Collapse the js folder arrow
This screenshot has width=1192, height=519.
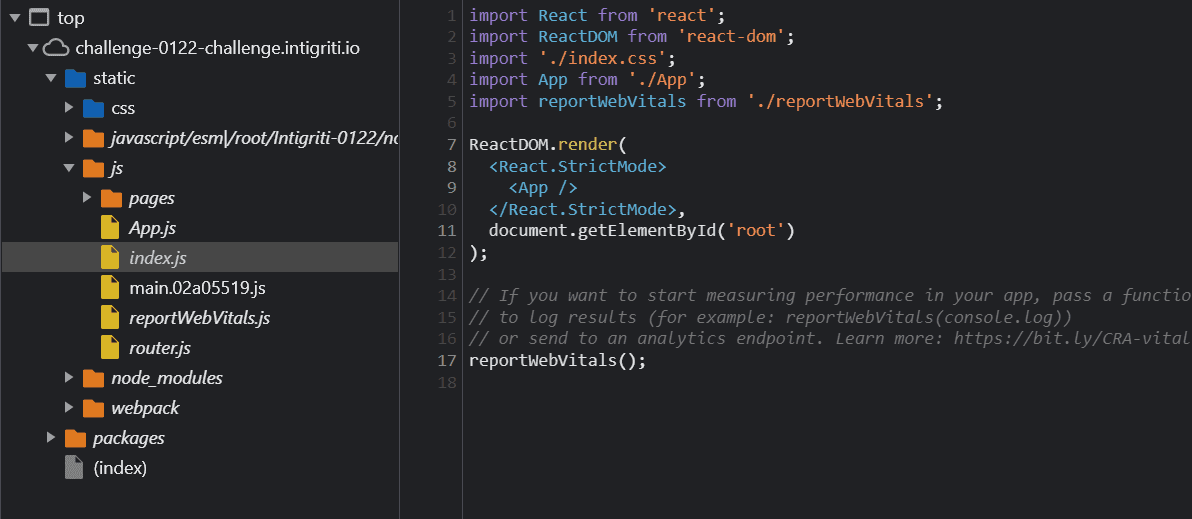click(69, 168)
